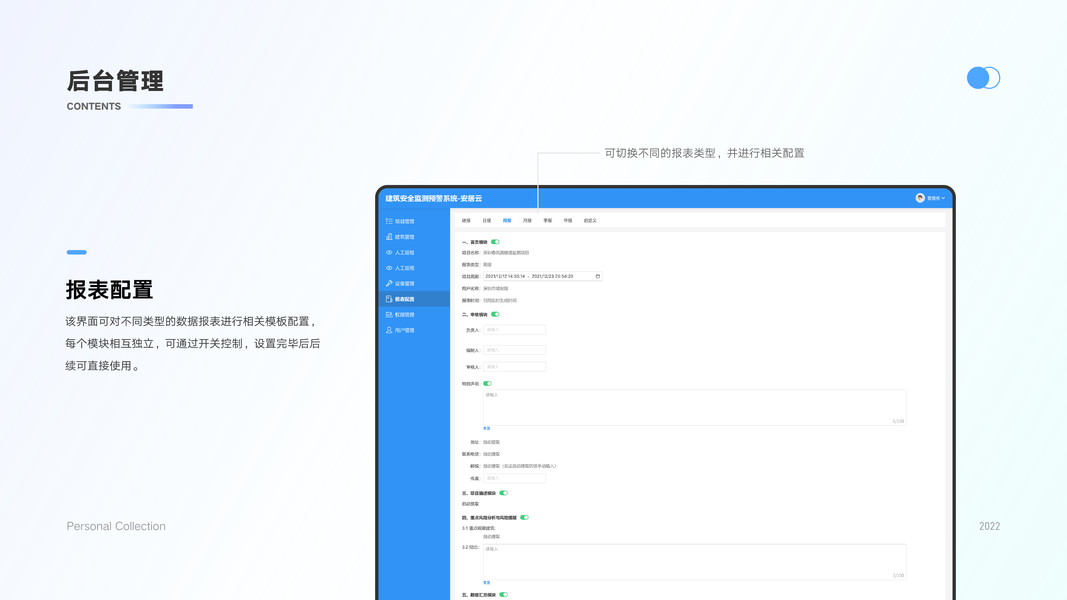Click into the 负责人 input field
Image resolution: width=1067 pixels, height=600 pixels.
pyautogui.click(x=514, y=330)
